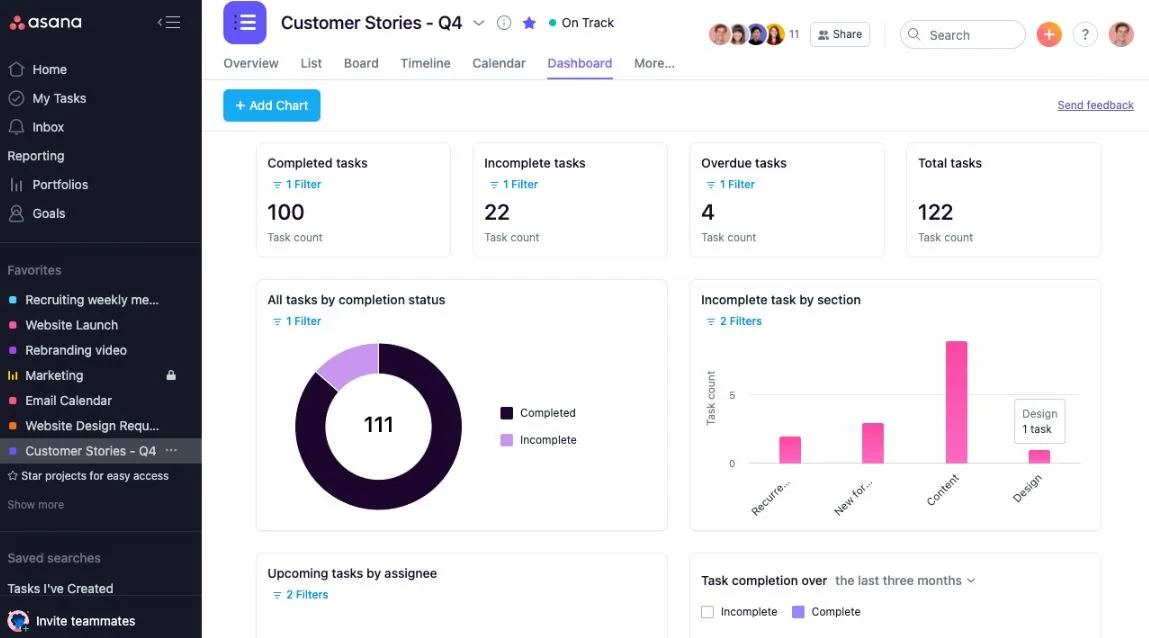1149x638 pixels.
Task: Collapse the sidebar with the hamburger icon
Action: coord(169,22)
